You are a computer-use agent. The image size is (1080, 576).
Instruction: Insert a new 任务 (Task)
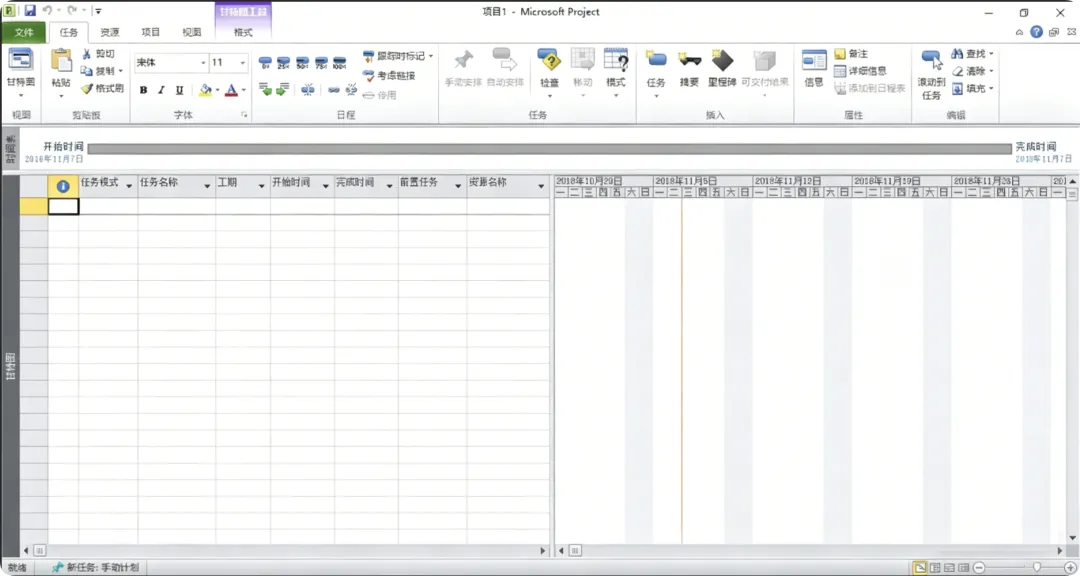[656, 72]
